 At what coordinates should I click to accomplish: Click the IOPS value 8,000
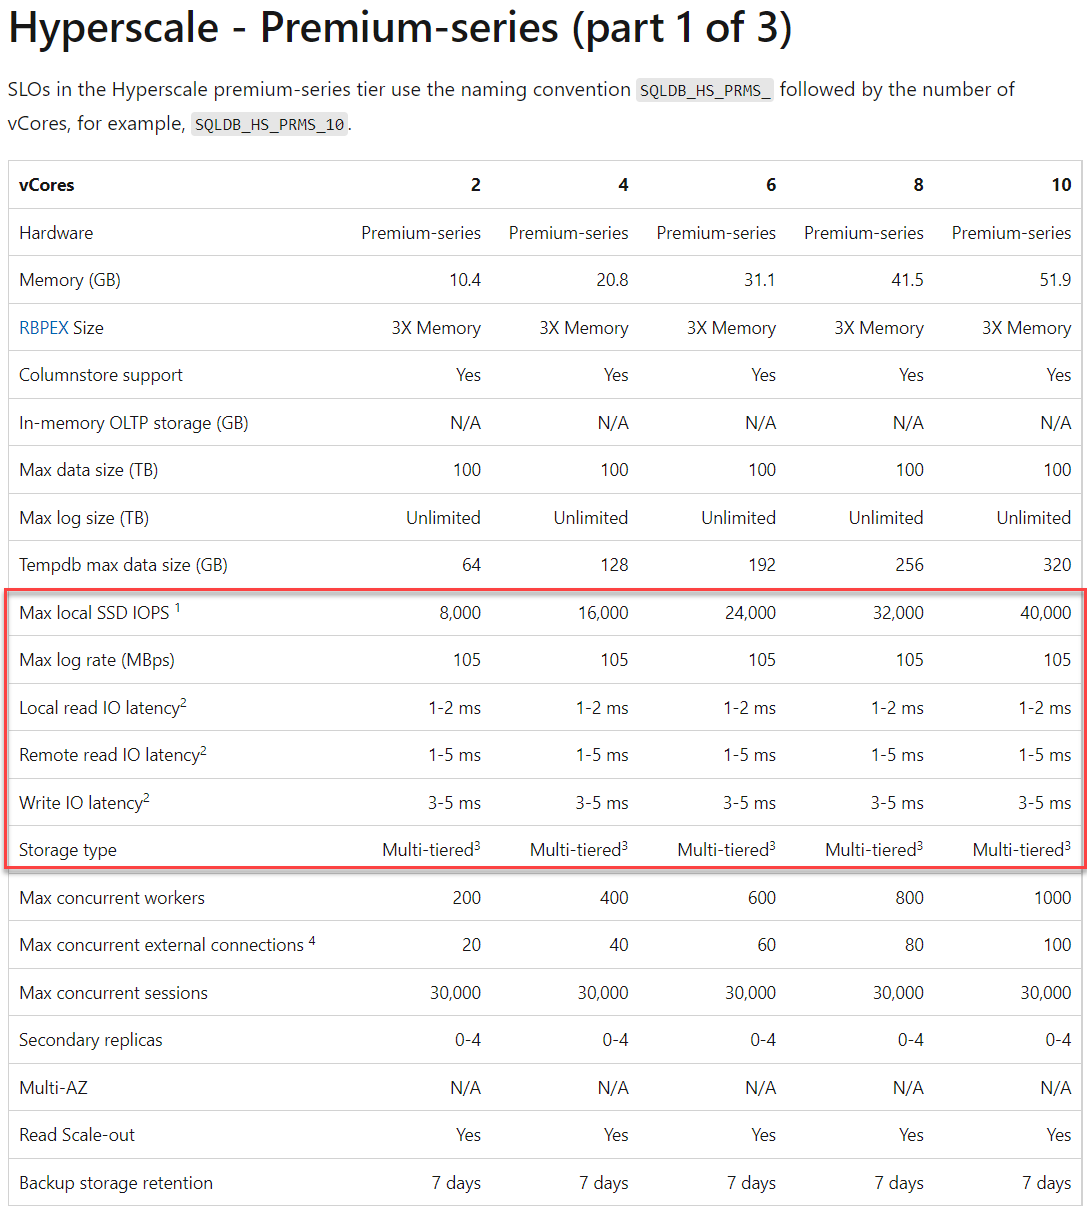pyautogui.click(x=460, y=612)
